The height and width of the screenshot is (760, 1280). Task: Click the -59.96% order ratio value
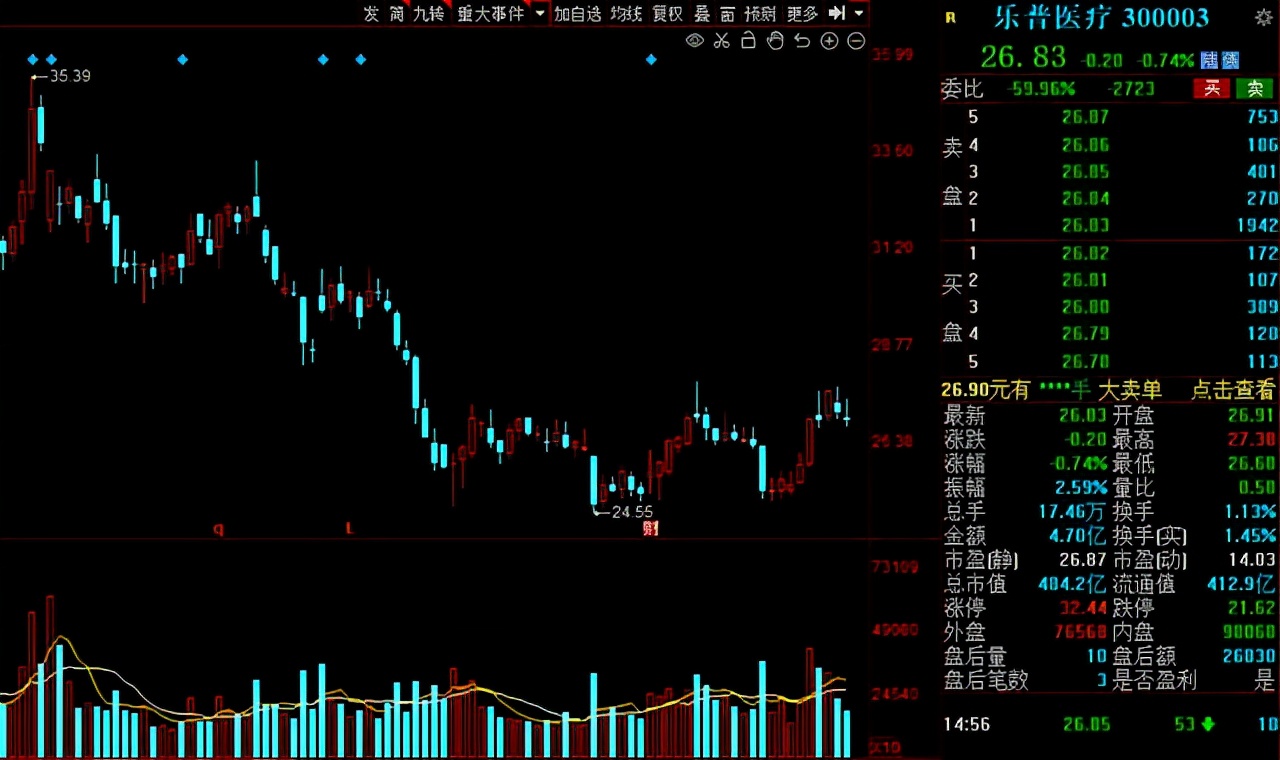point(1040,89)
